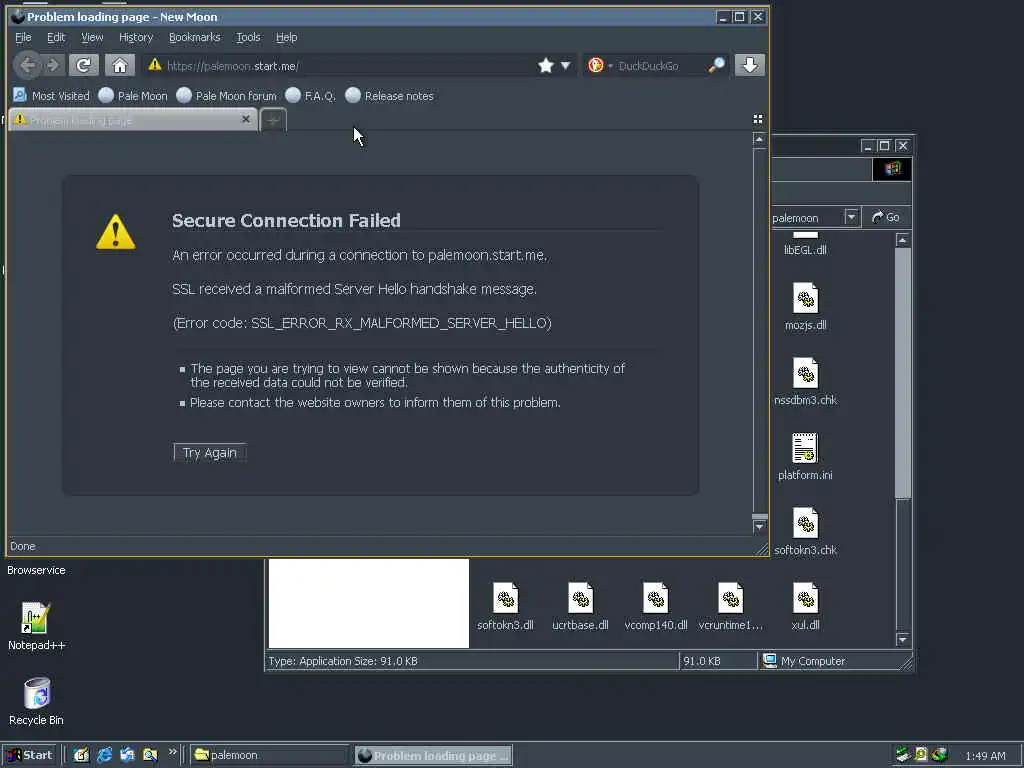This screenshot has width=1024, height=768.
Task: Click the Done status text in the browser
Action: pyautogui.click(x=23, y=546)
